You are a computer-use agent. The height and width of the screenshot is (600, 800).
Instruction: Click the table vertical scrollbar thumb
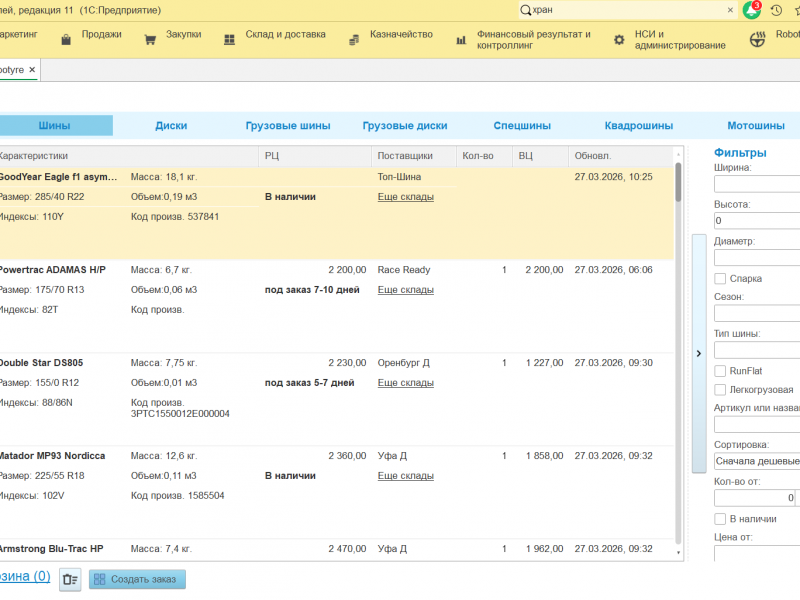click(x=678, y=182)
